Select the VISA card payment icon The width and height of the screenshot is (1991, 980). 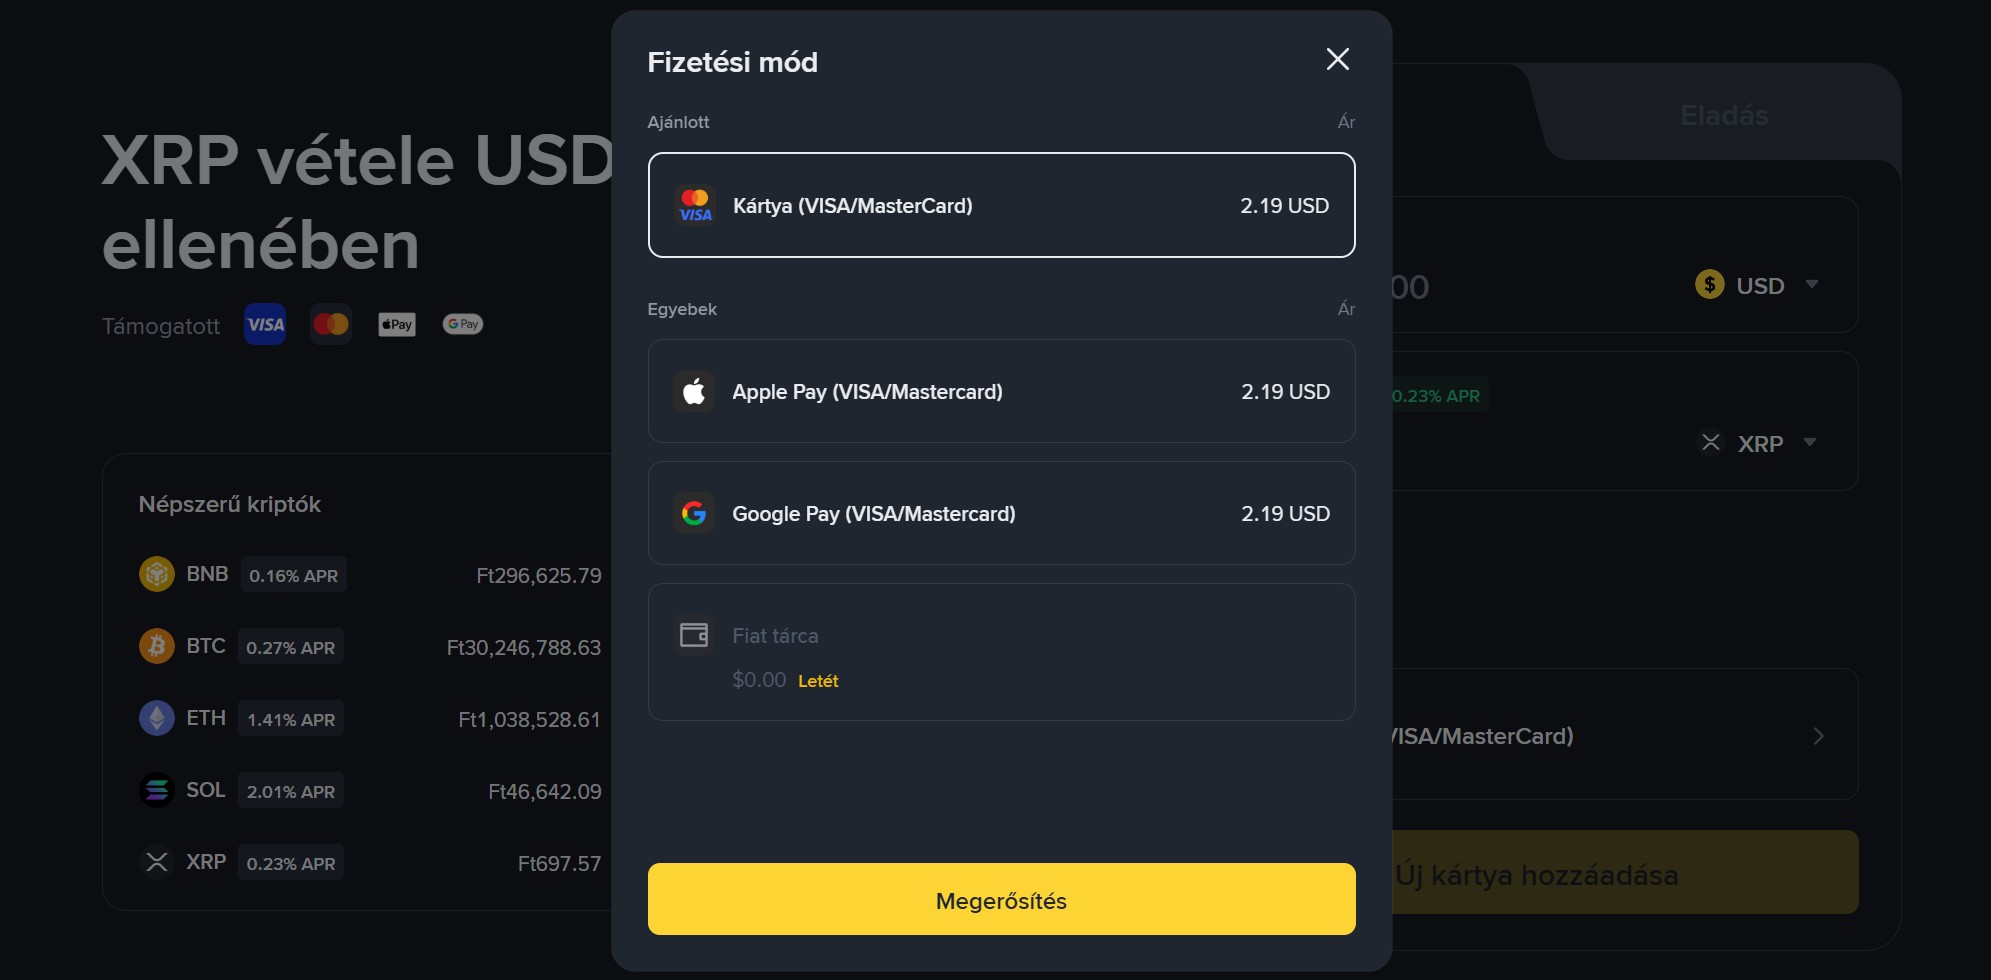694,204
